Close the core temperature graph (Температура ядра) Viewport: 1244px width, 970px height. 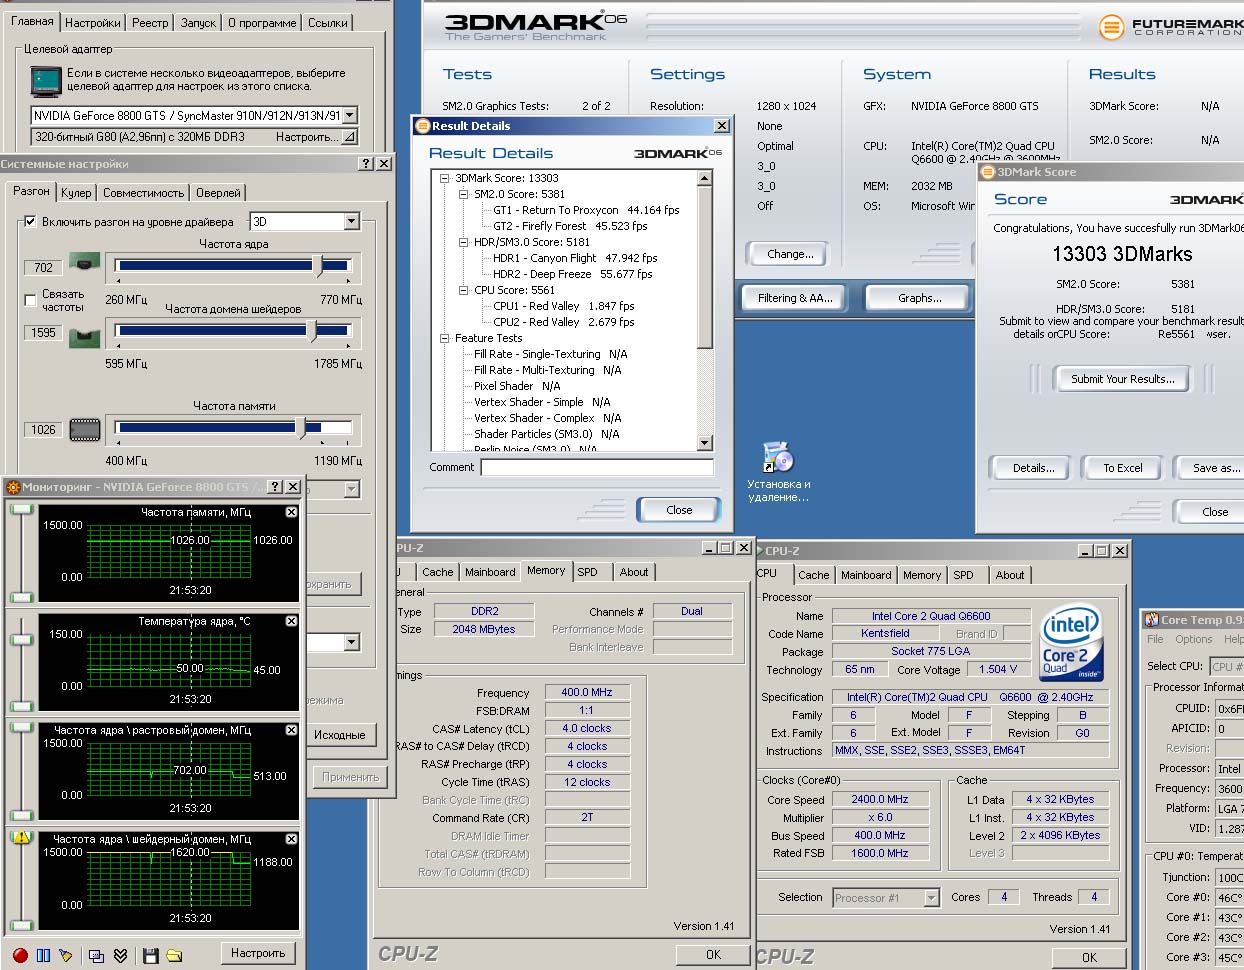click(x=291, y=621)
